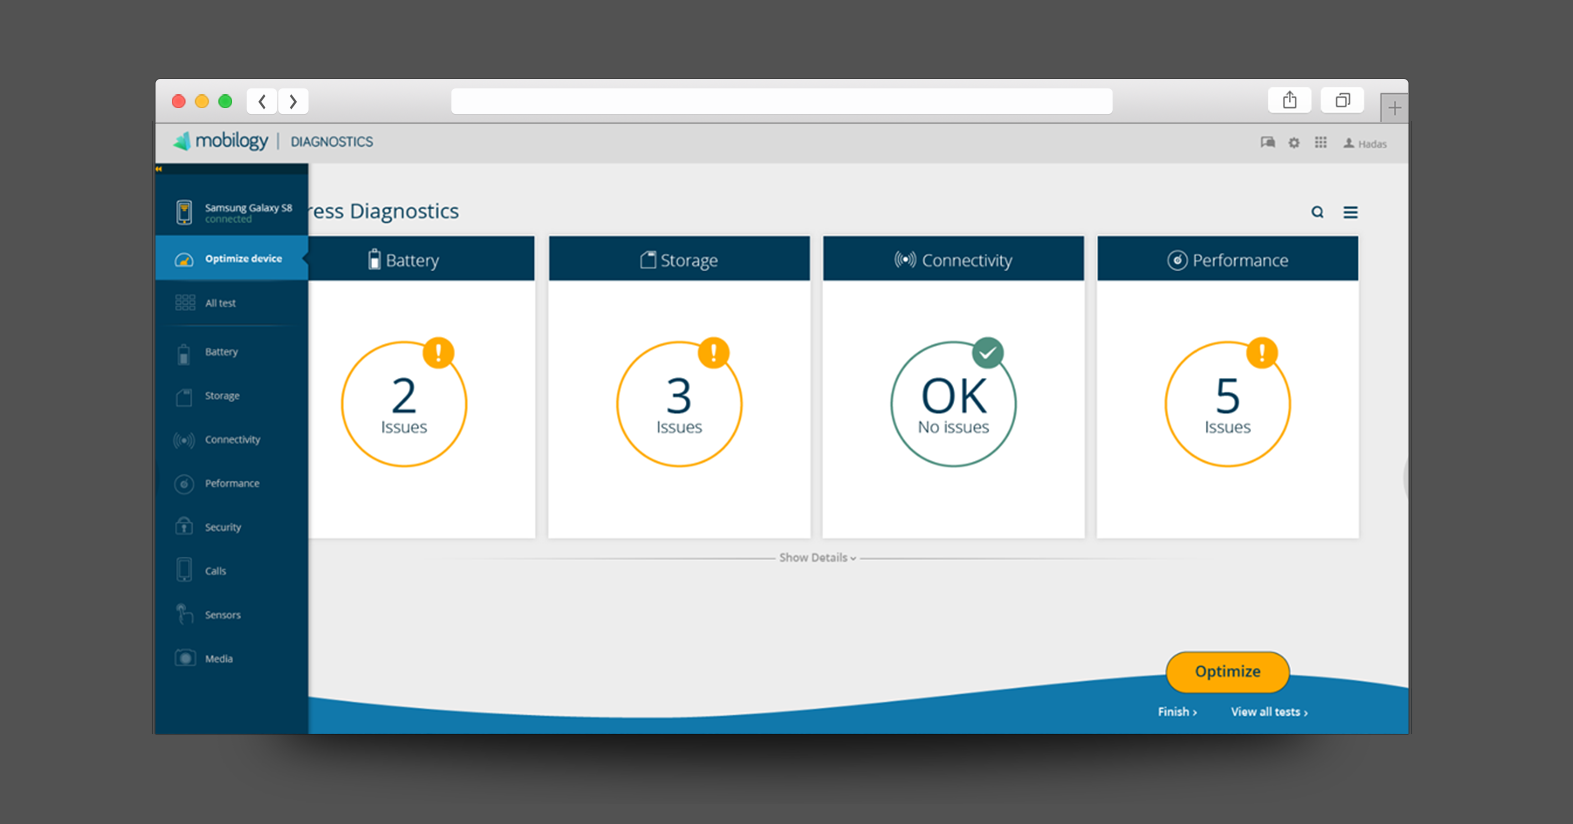The width and height of the screenshot is (1573, 824).
Task: Open a new tab with the plus button
Action: tap(1394, 108)
